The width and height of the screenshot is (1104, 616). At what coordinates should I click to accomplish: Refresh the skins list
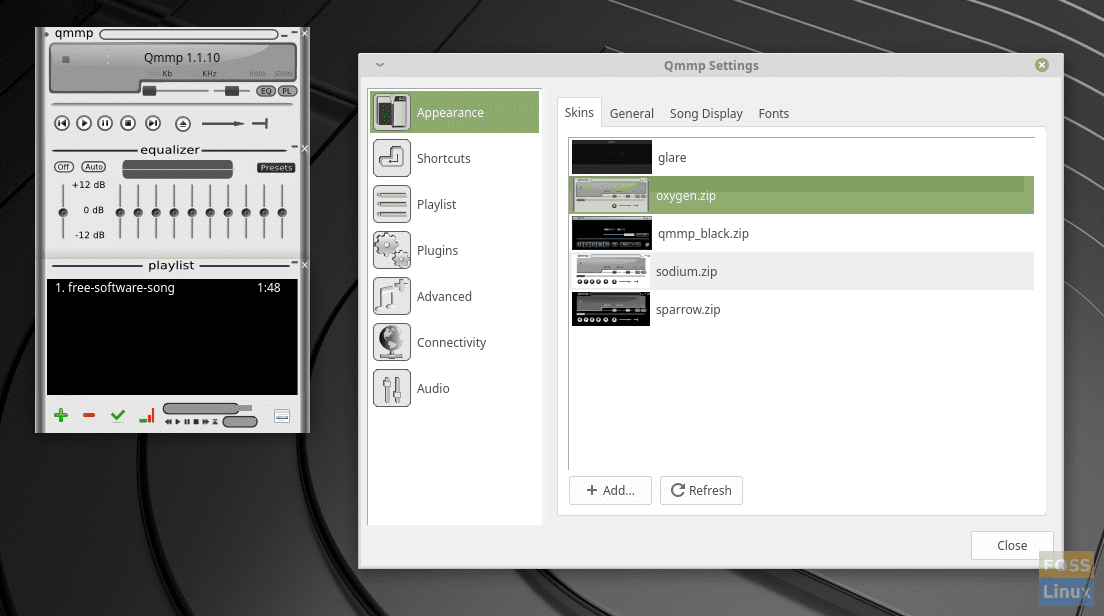(x=701, y=491)
